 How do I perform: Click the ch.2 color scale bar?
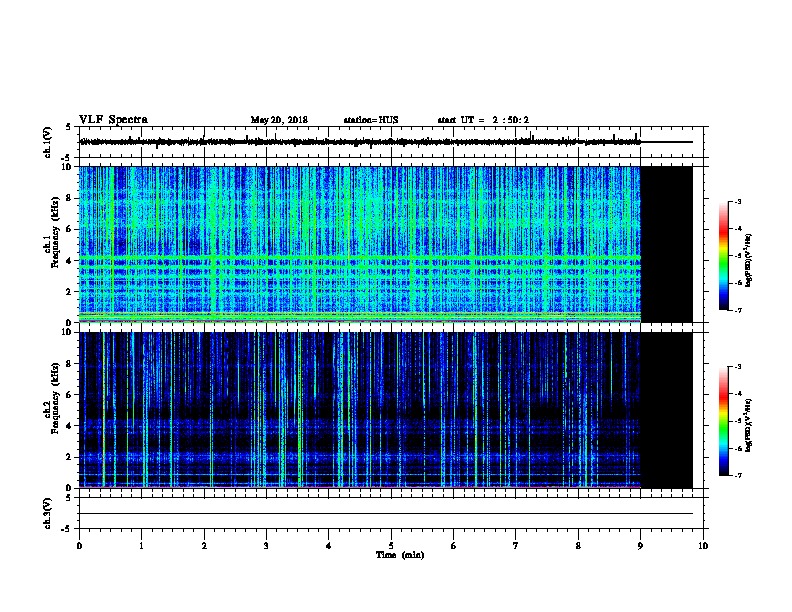[724, 421]
